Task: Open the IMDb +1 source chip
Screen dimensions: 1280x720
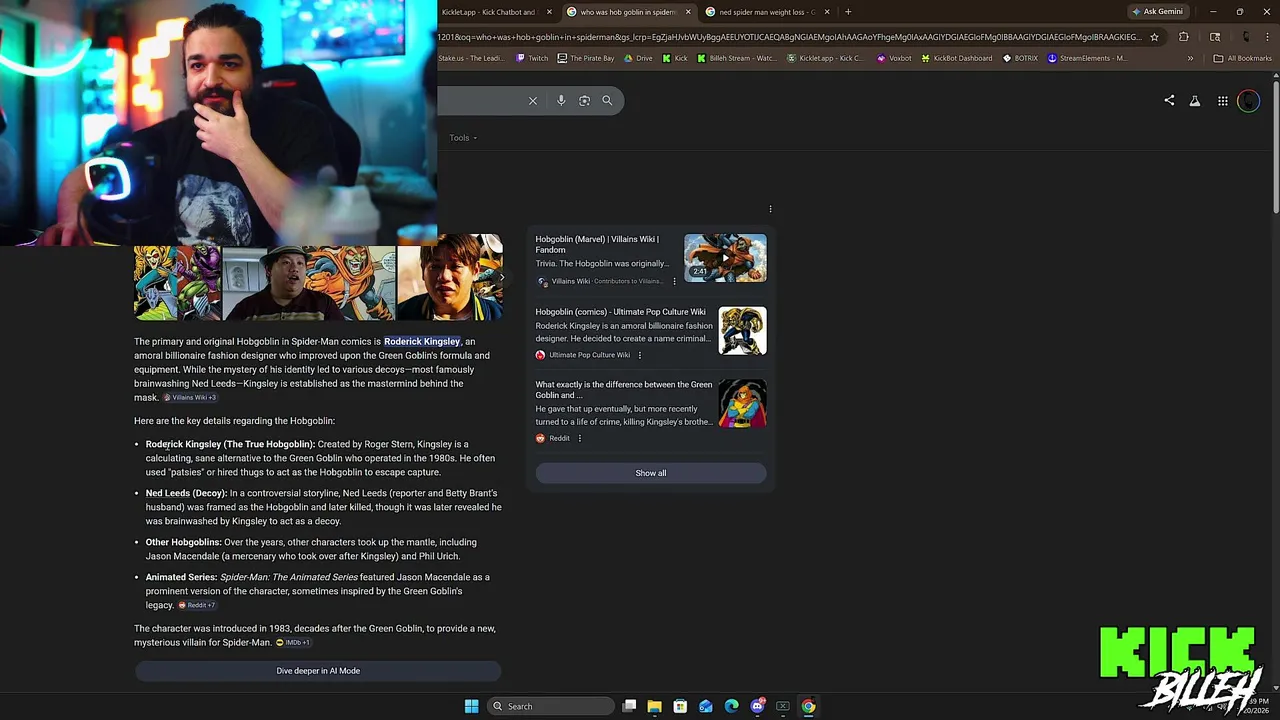Action: tap(292, 642)
